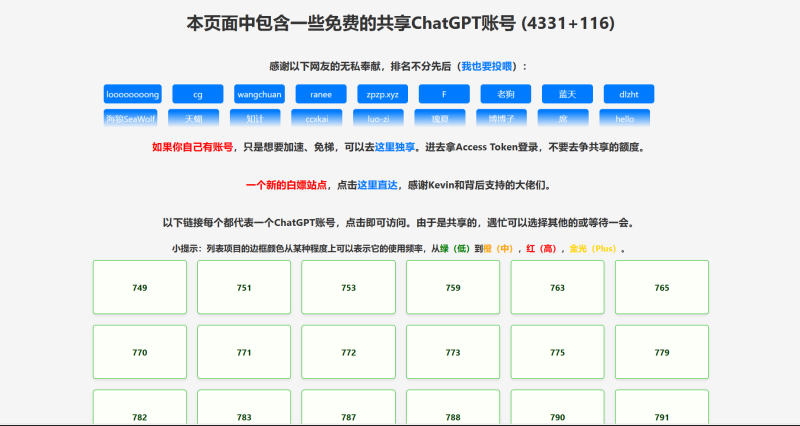This screenshot has height=426, width=800.
Task: Click the ranee contributor button
Action: (x=321, y=94)
